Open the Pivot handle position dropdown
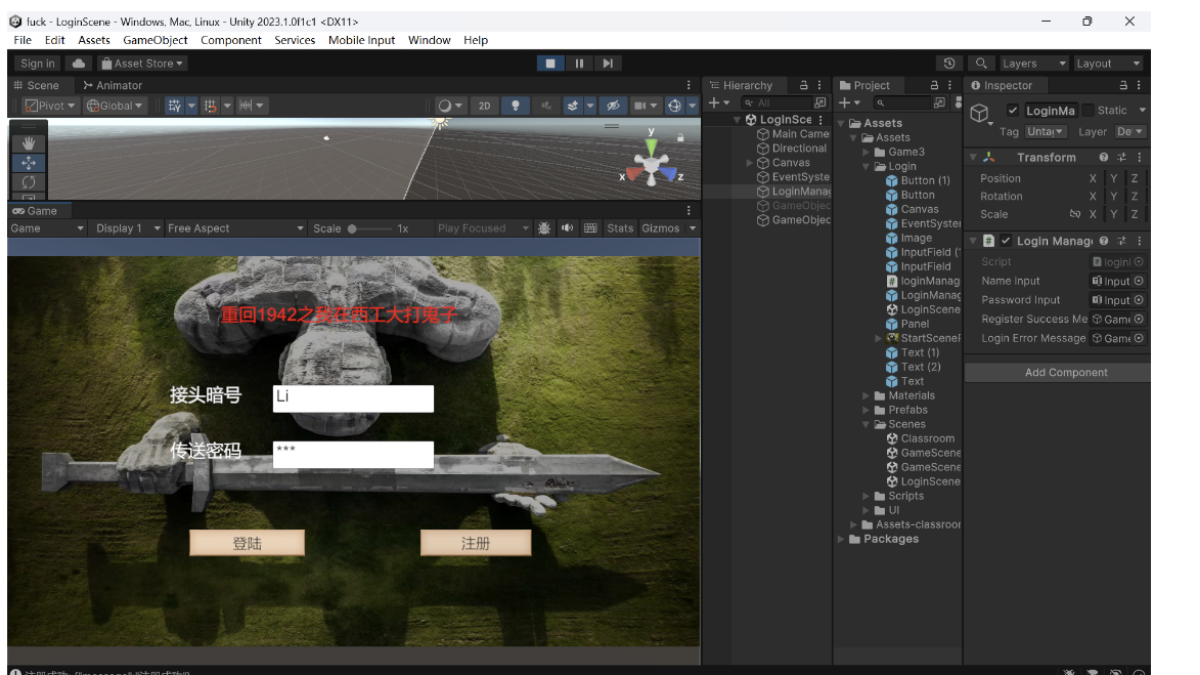 click(49, 105)
